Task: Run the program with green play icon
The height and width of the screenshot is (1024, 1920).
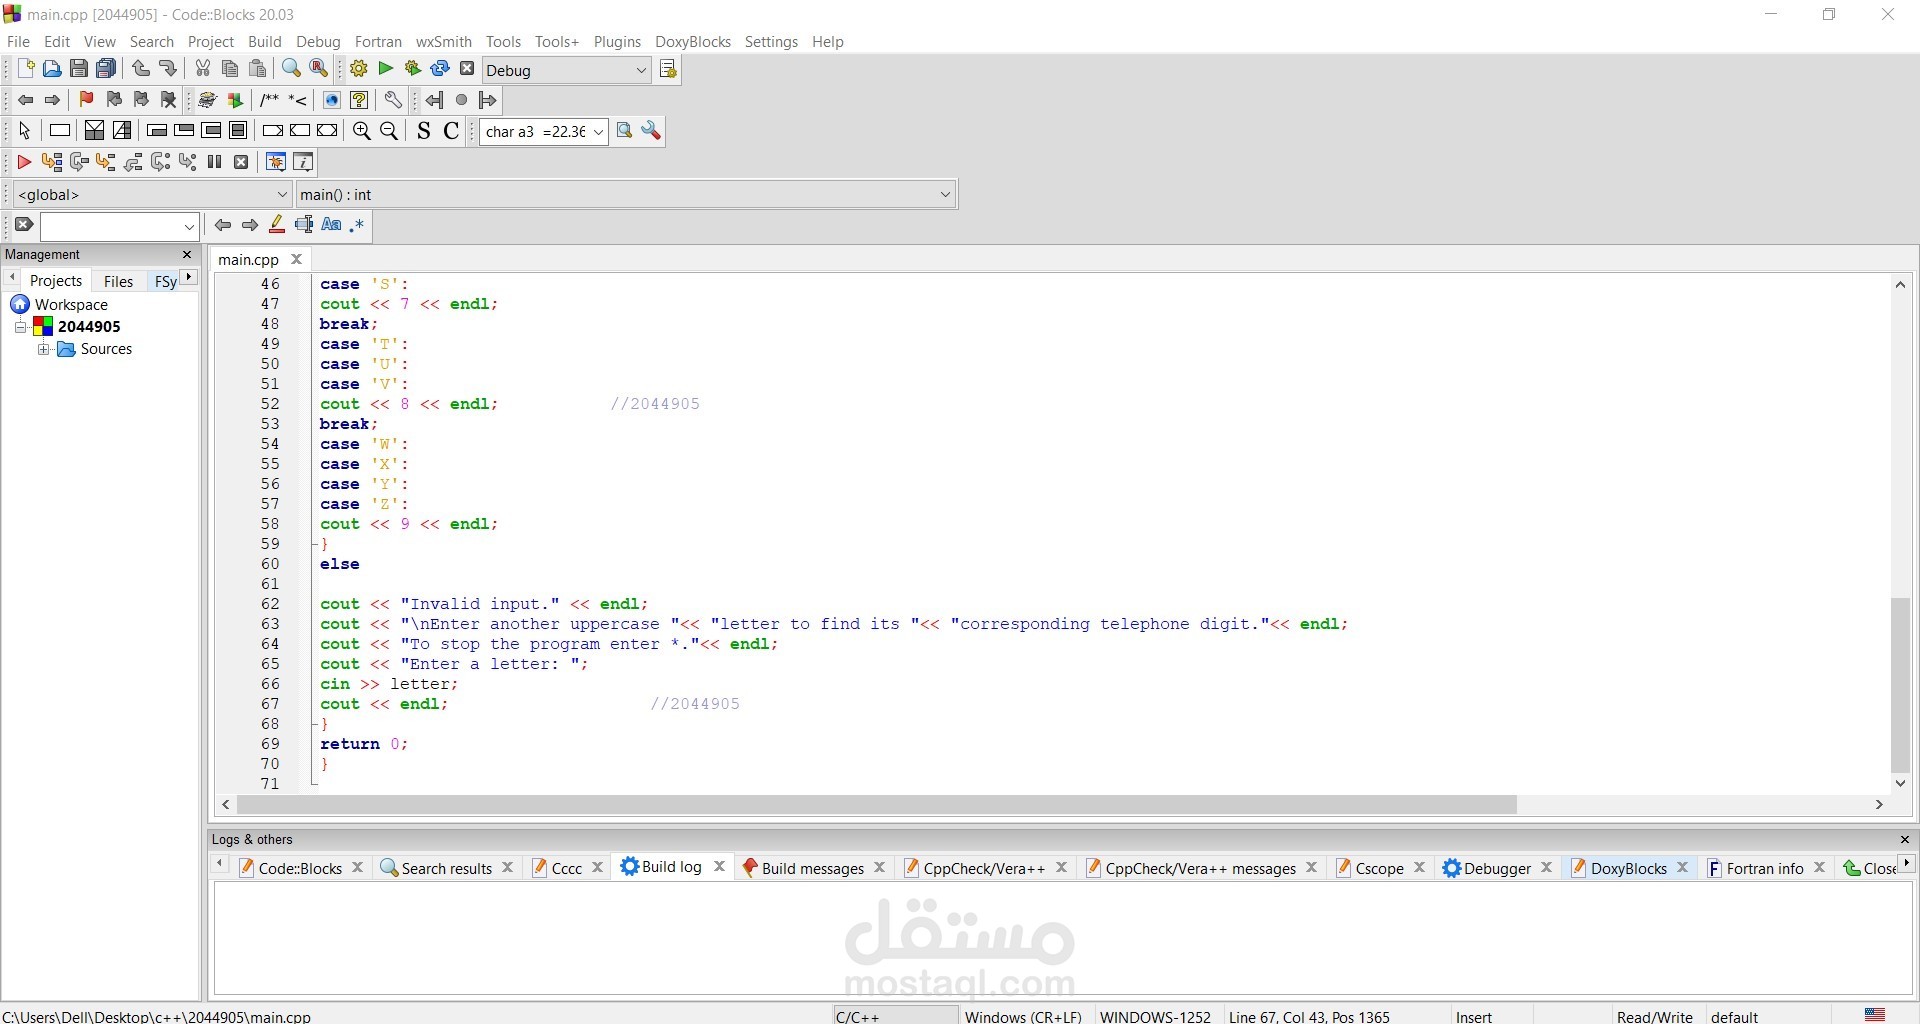Action: click(386, 69)
